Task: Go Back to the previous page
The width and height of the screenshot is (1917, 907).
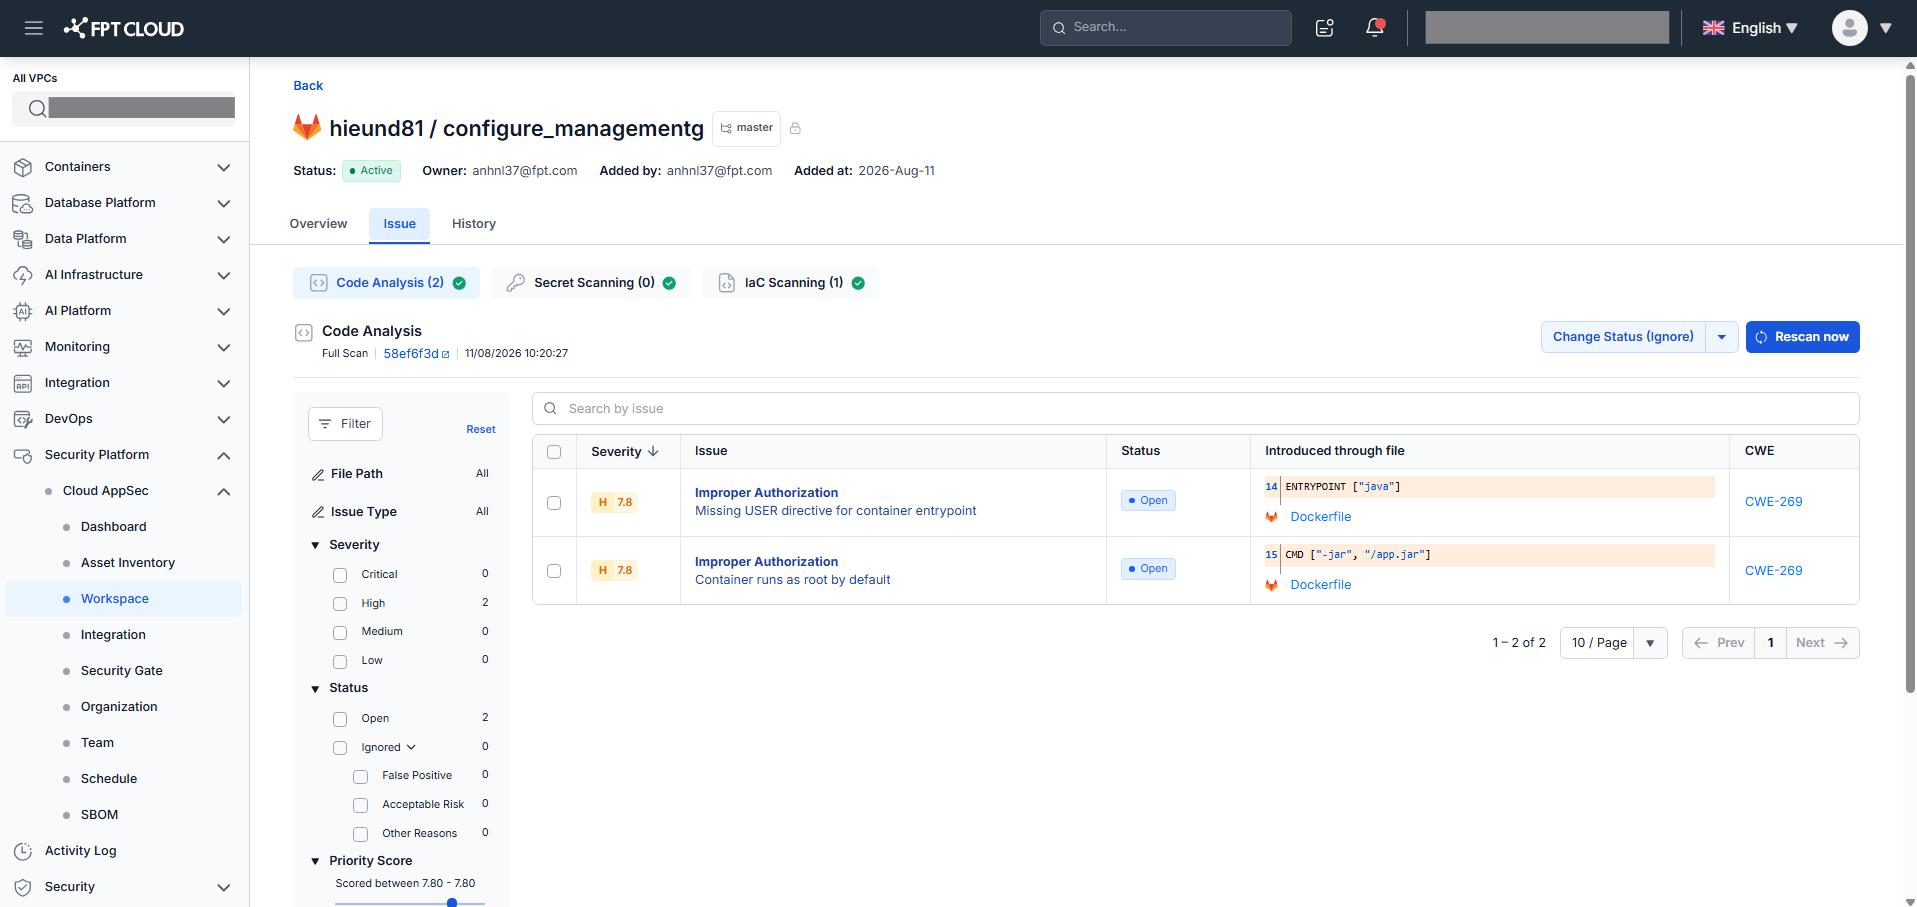Action: point(308,86)
